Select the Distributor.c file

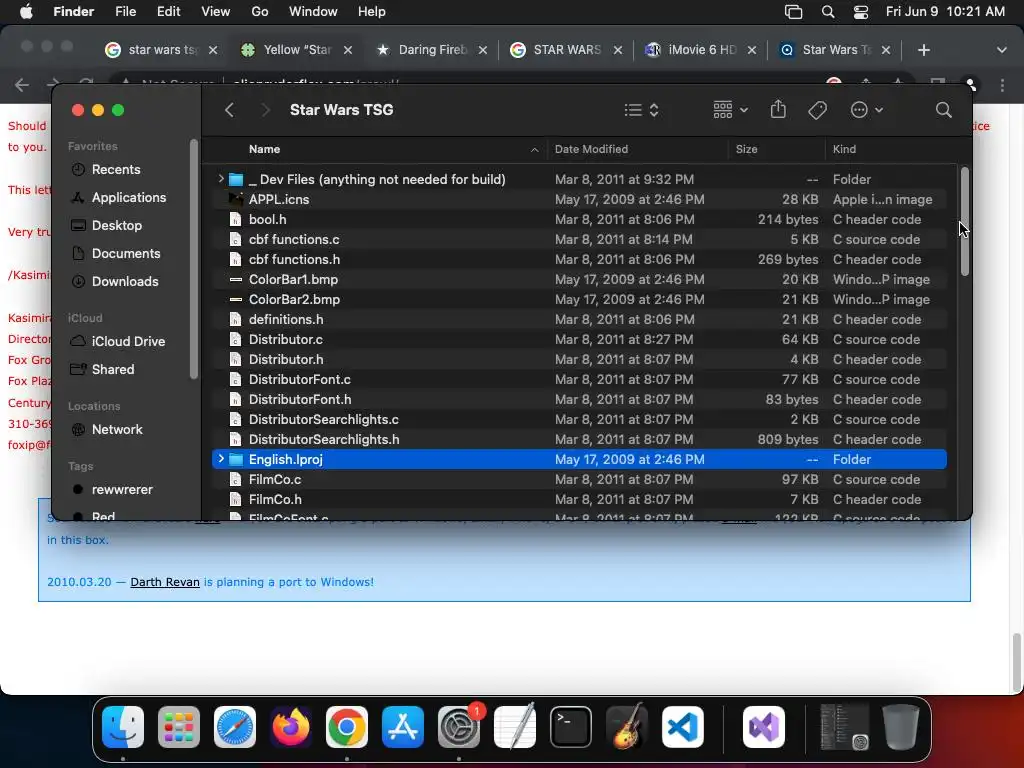[x=579, y=340]
